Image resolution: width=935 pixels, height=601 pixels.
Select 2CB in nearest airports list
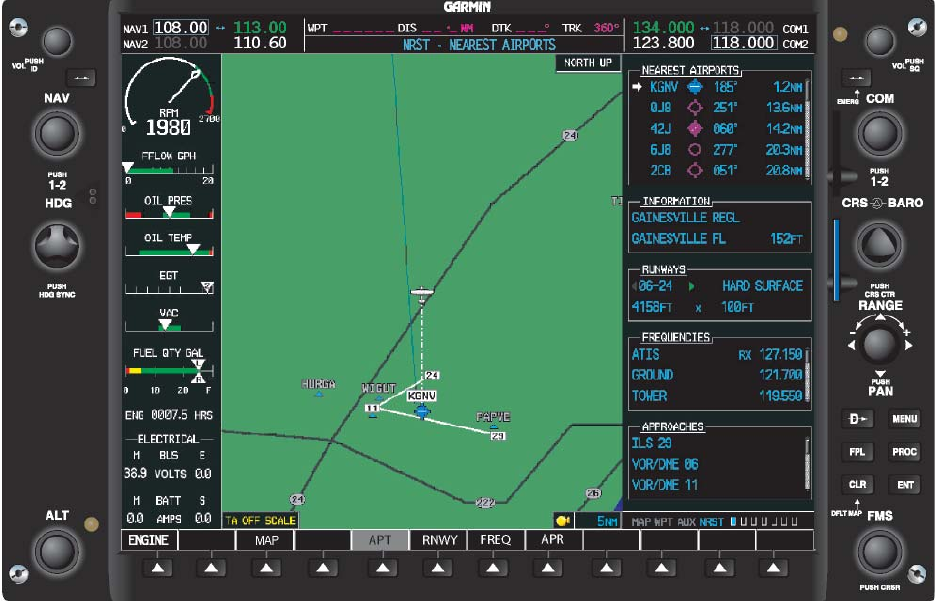661,171
